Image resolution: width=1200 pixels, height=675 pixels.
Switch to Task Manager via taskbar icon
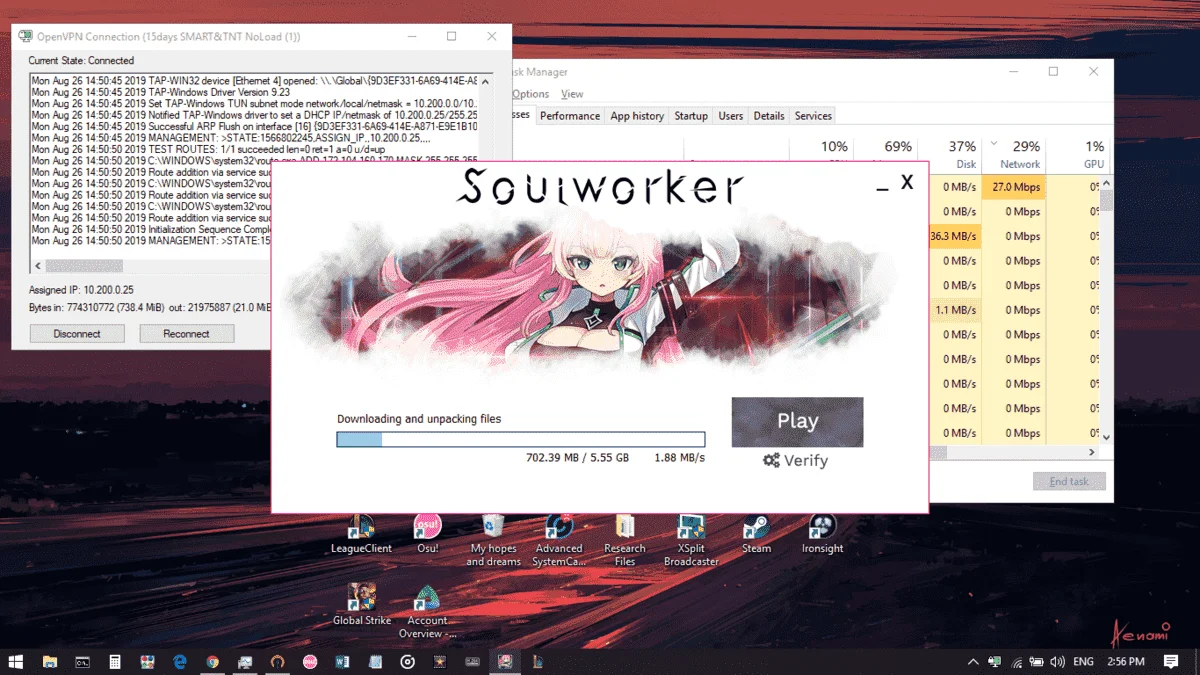pyautogui.click(x=245, y=661)
